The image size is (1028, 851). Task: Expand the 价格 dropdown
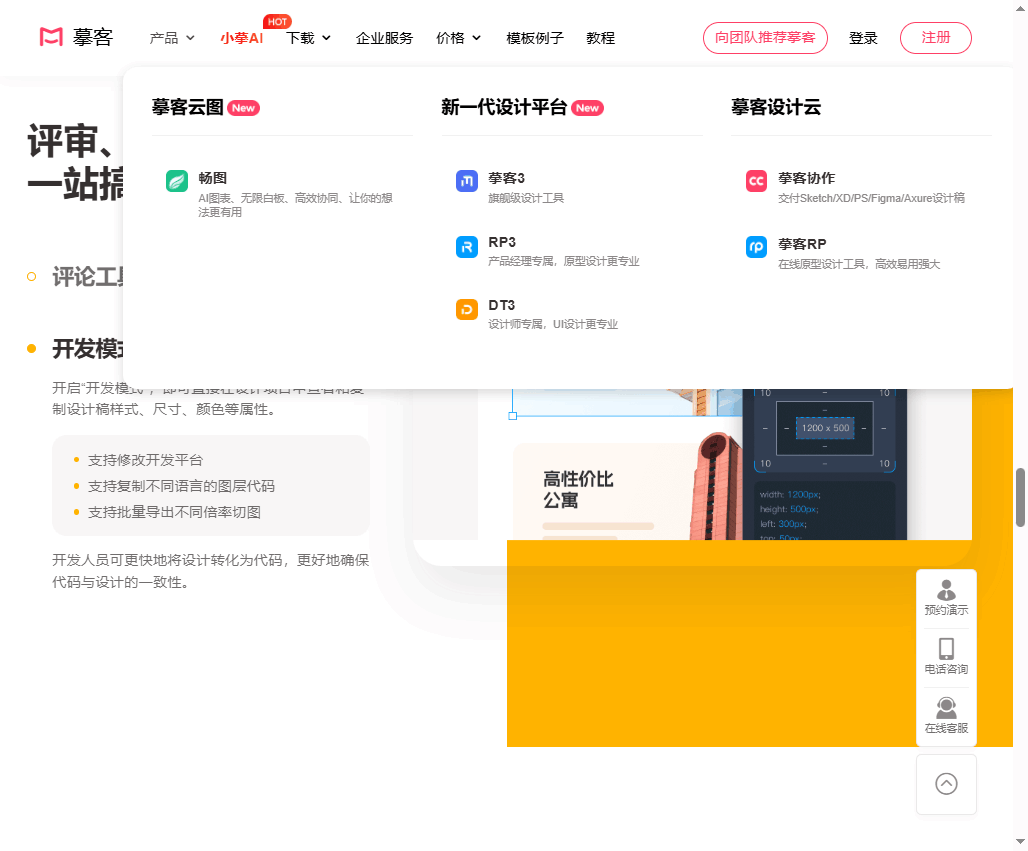[457, 38]
